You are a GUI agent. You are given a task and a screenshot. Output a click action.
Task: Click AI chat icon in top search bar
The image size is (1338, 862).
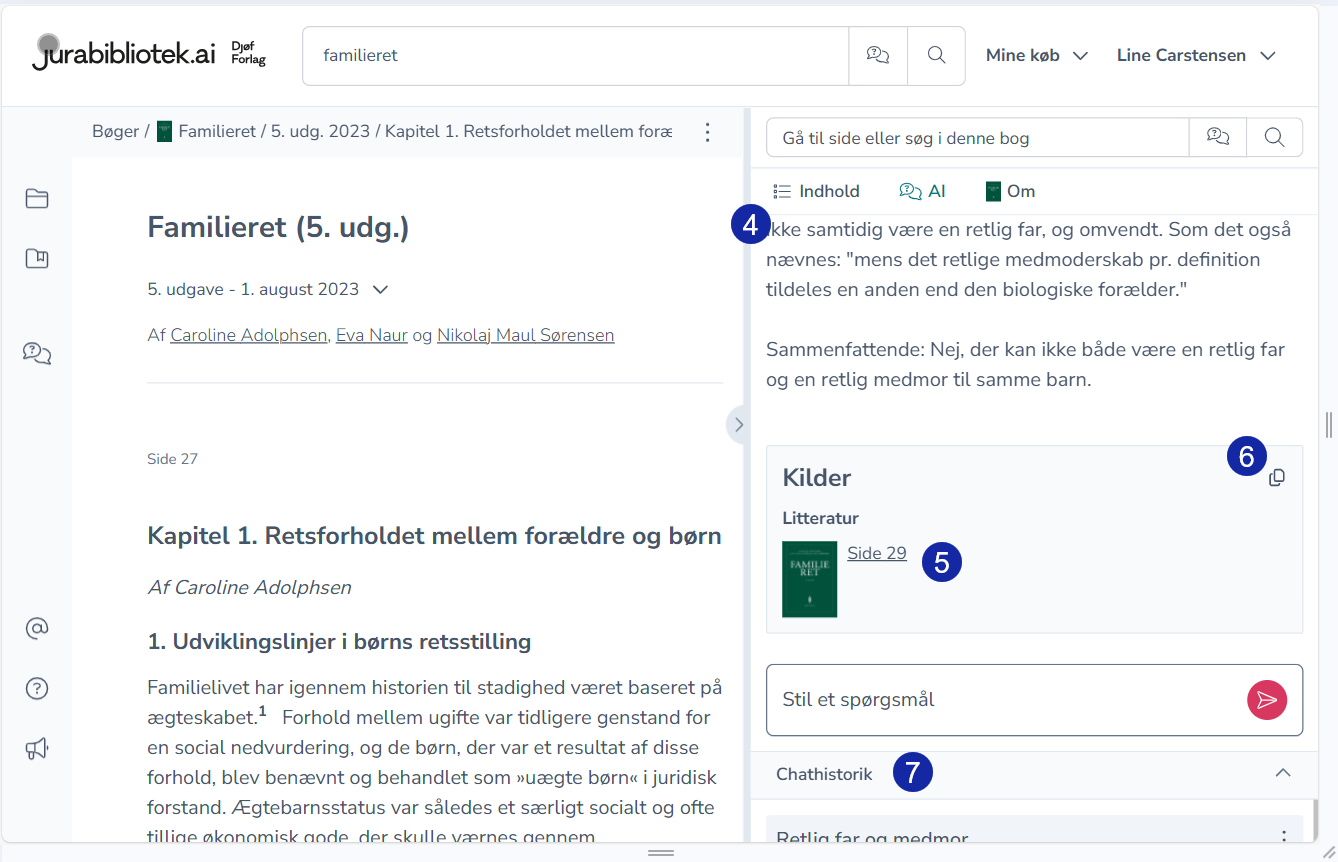pos(878,56)
